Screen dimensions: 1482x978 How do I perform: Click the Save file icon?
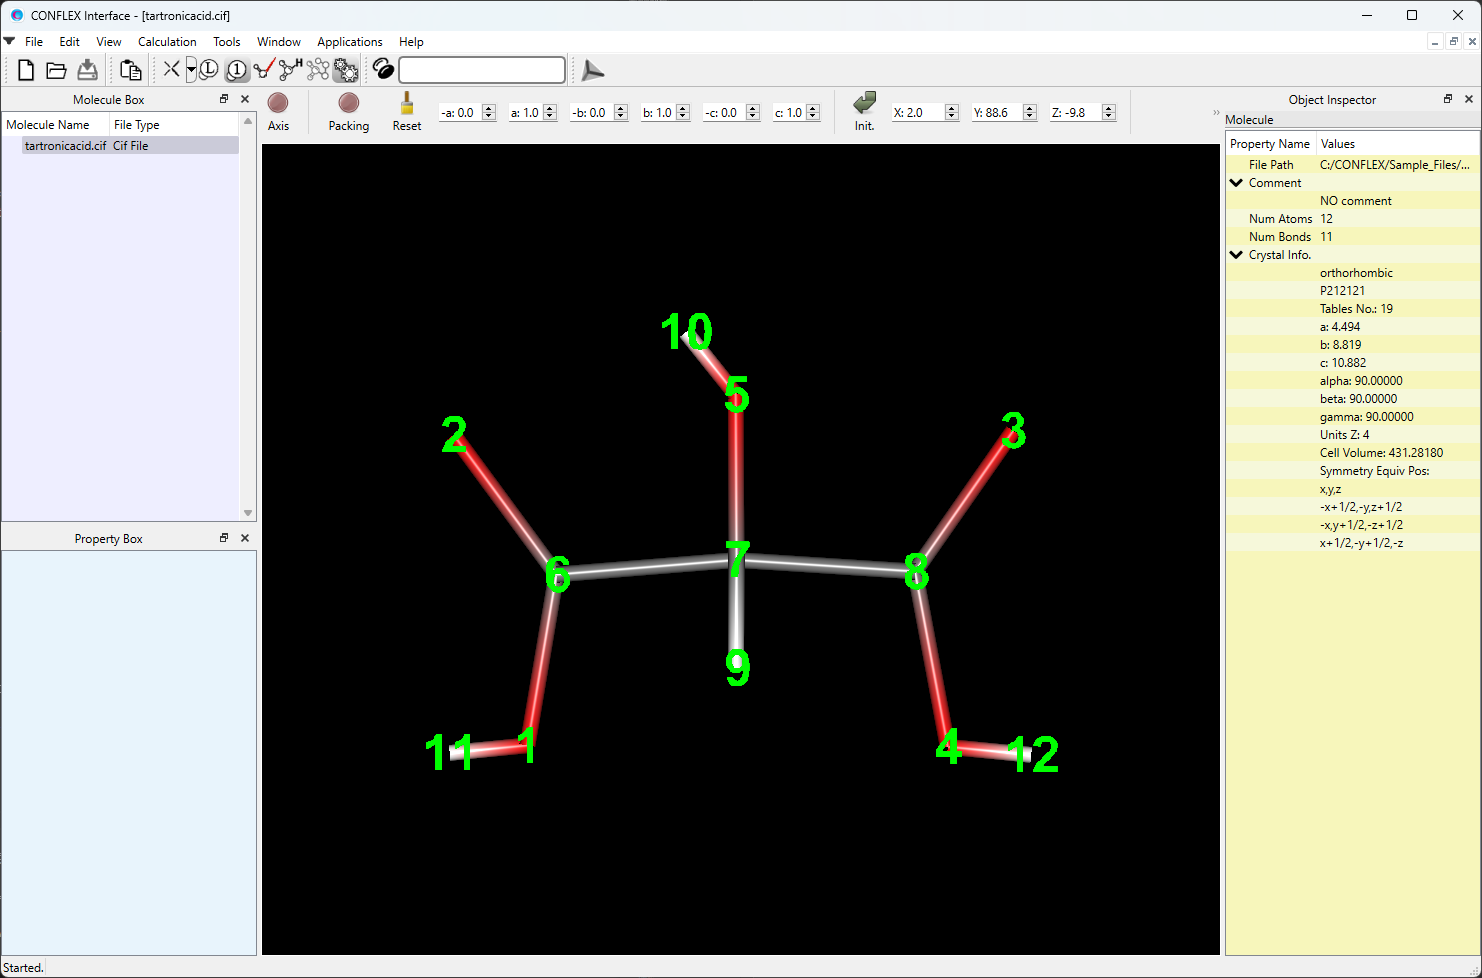(x=87, y=69)
